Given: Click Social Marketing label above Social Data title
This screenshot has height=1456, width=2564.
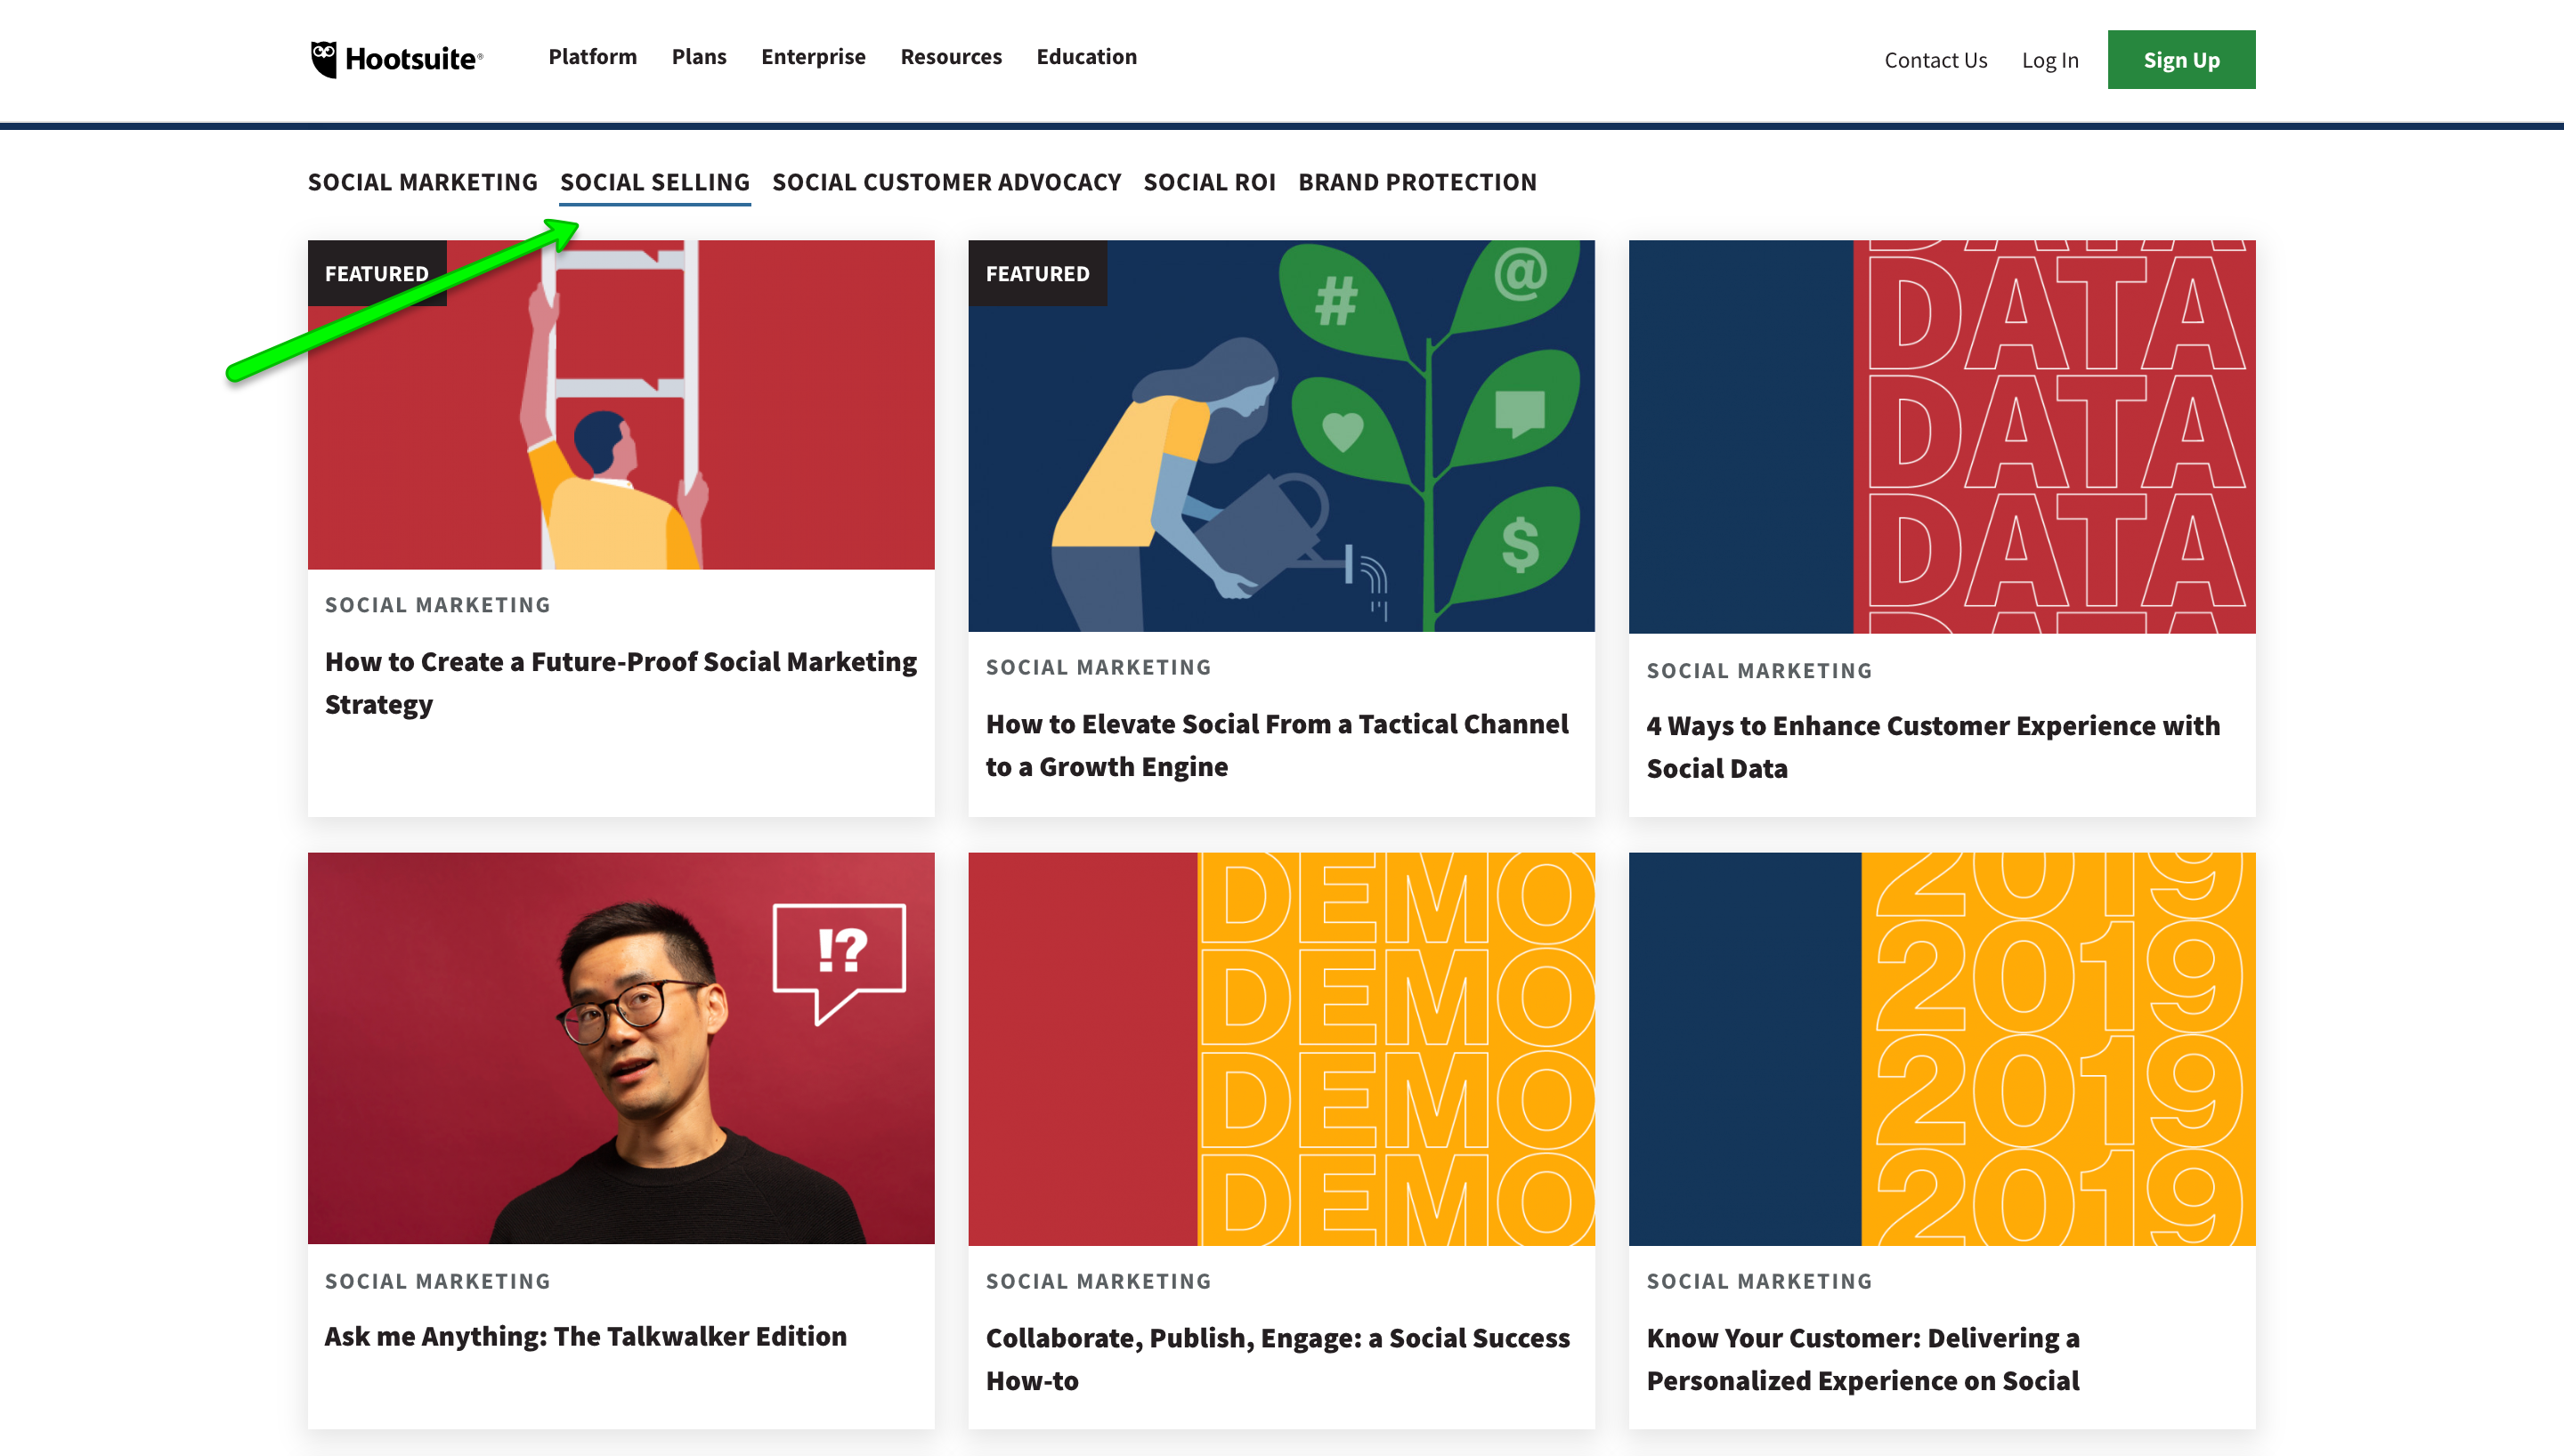Looking at the screenshot, I should (x=1759, y=671).
